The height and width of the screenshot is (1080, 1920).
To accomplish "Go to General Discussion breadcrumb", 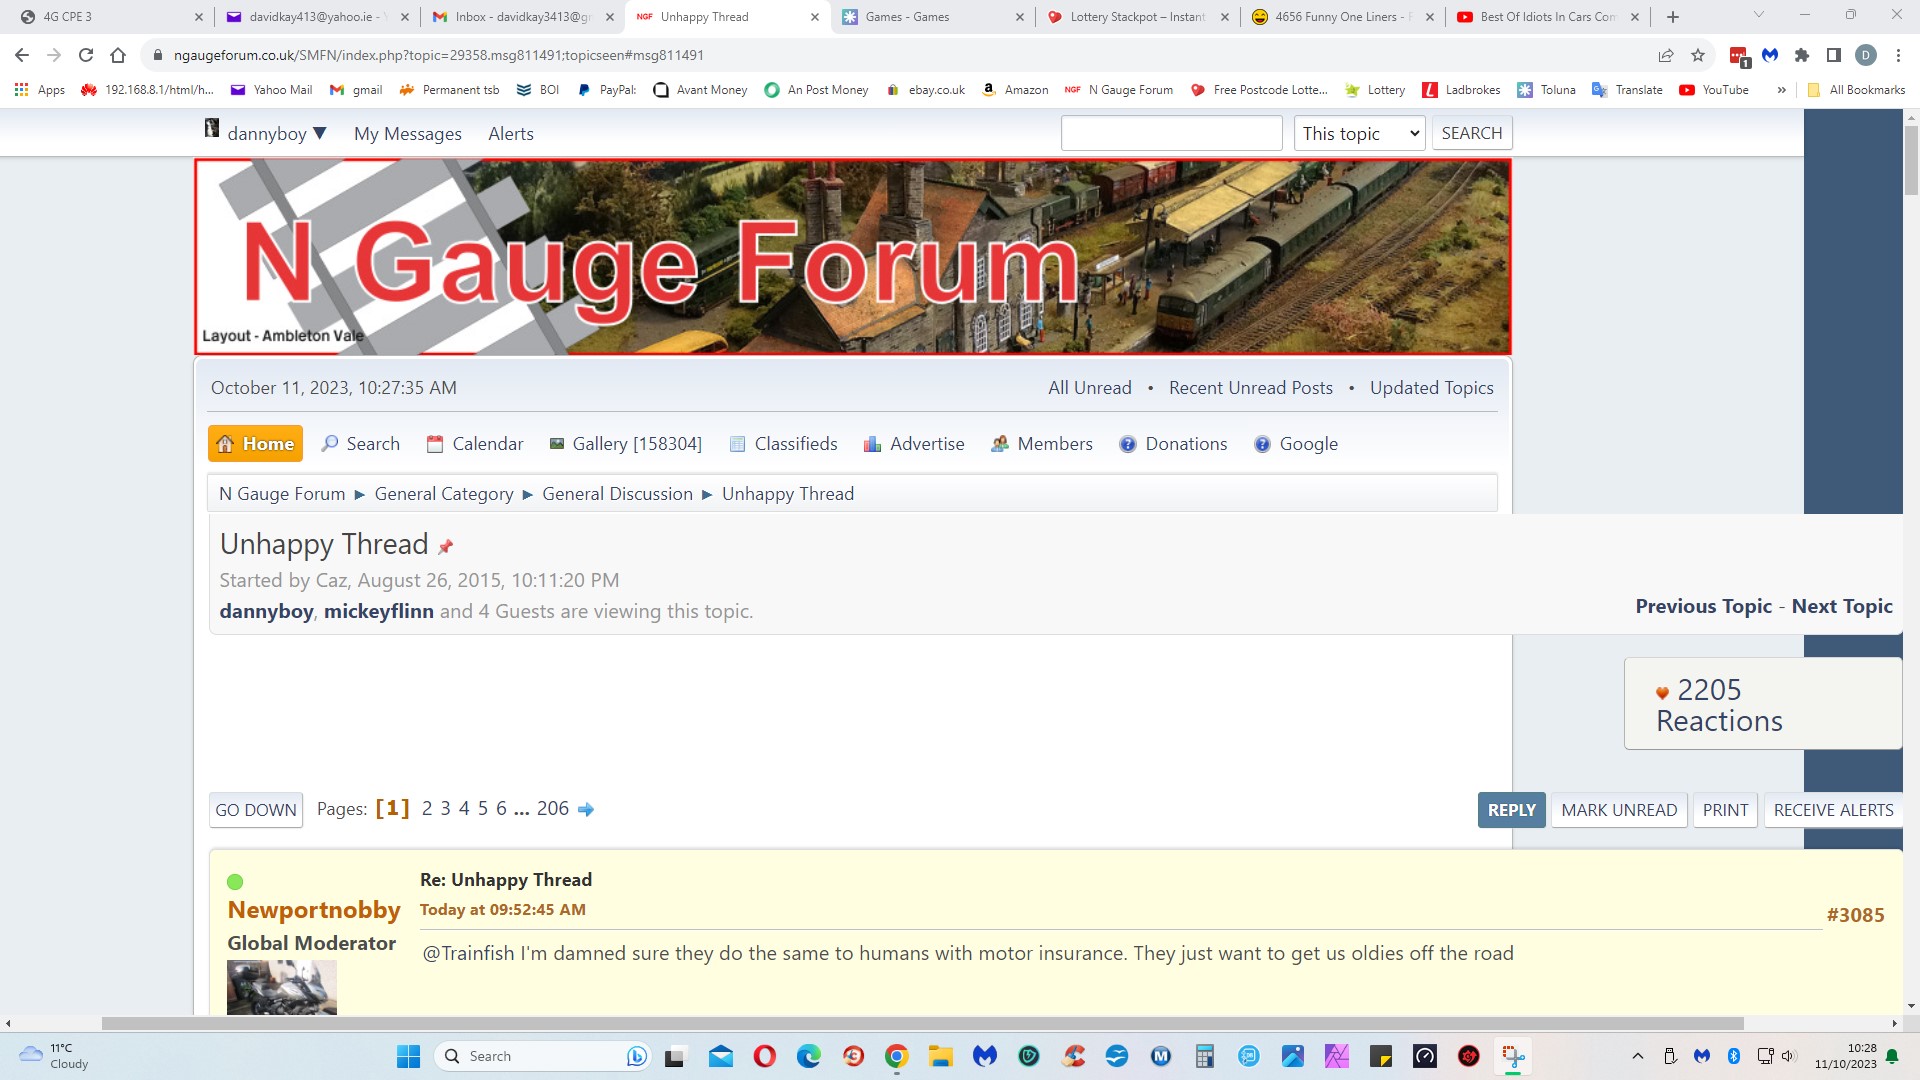I will [x=617, y=494].
